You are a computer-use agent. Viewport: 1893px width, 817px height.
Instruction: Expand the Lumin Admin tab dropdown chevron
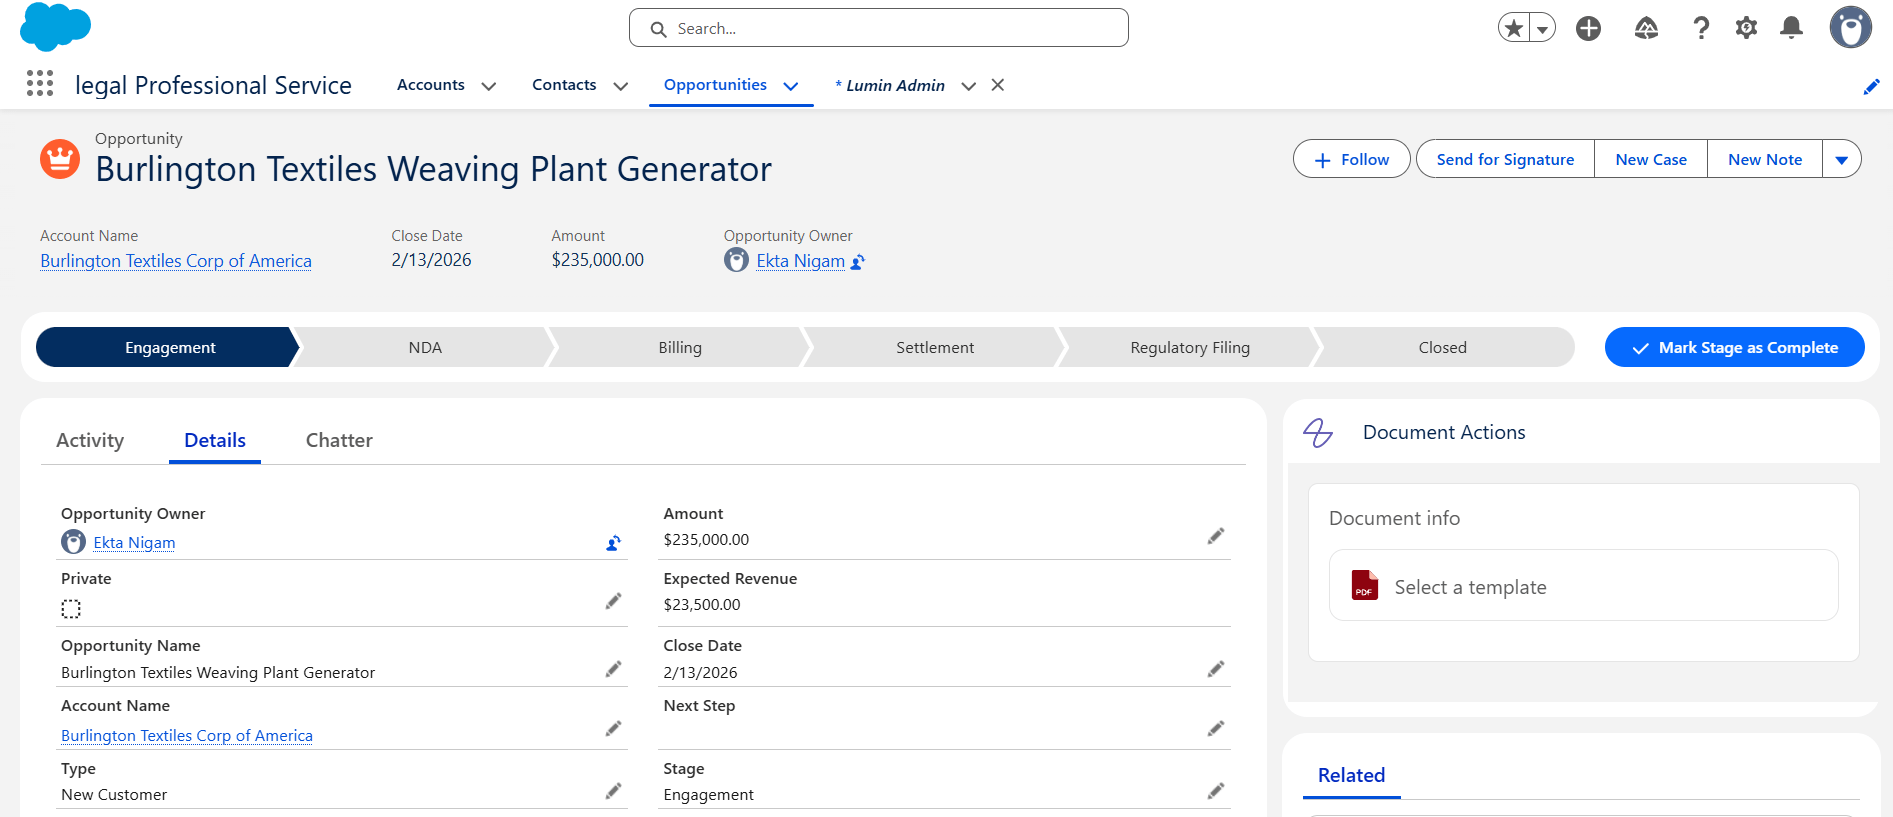click(968, 86)
